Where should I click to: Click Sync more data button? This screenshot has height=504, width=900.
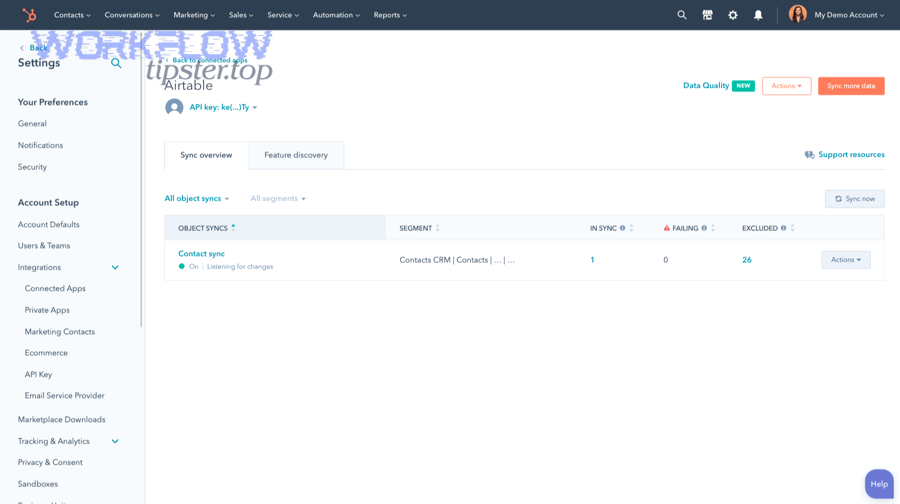[x=851, y=86]
